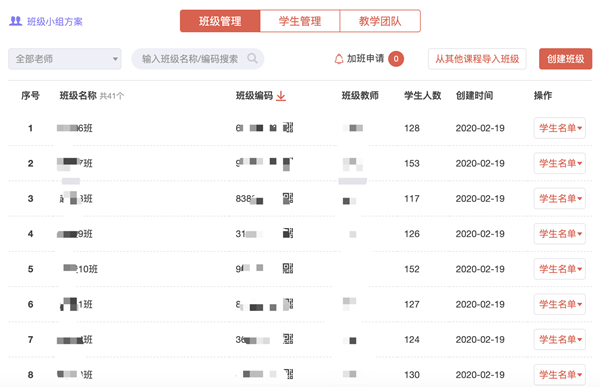
Task: Click the 创建班级 button
Action: coord(565,59)
